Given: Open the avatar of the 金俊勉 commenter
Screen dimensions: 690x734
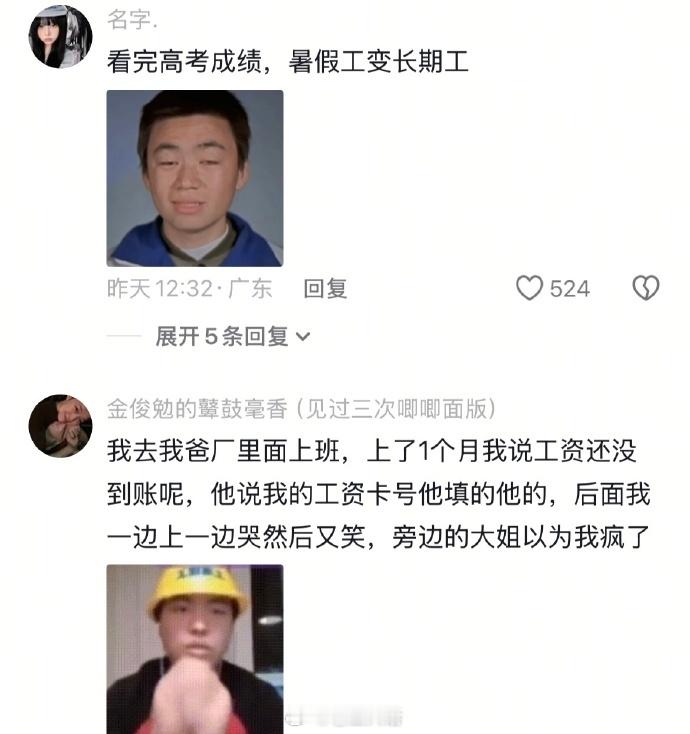Looking at the screenshot, I should tap(60, 426).
